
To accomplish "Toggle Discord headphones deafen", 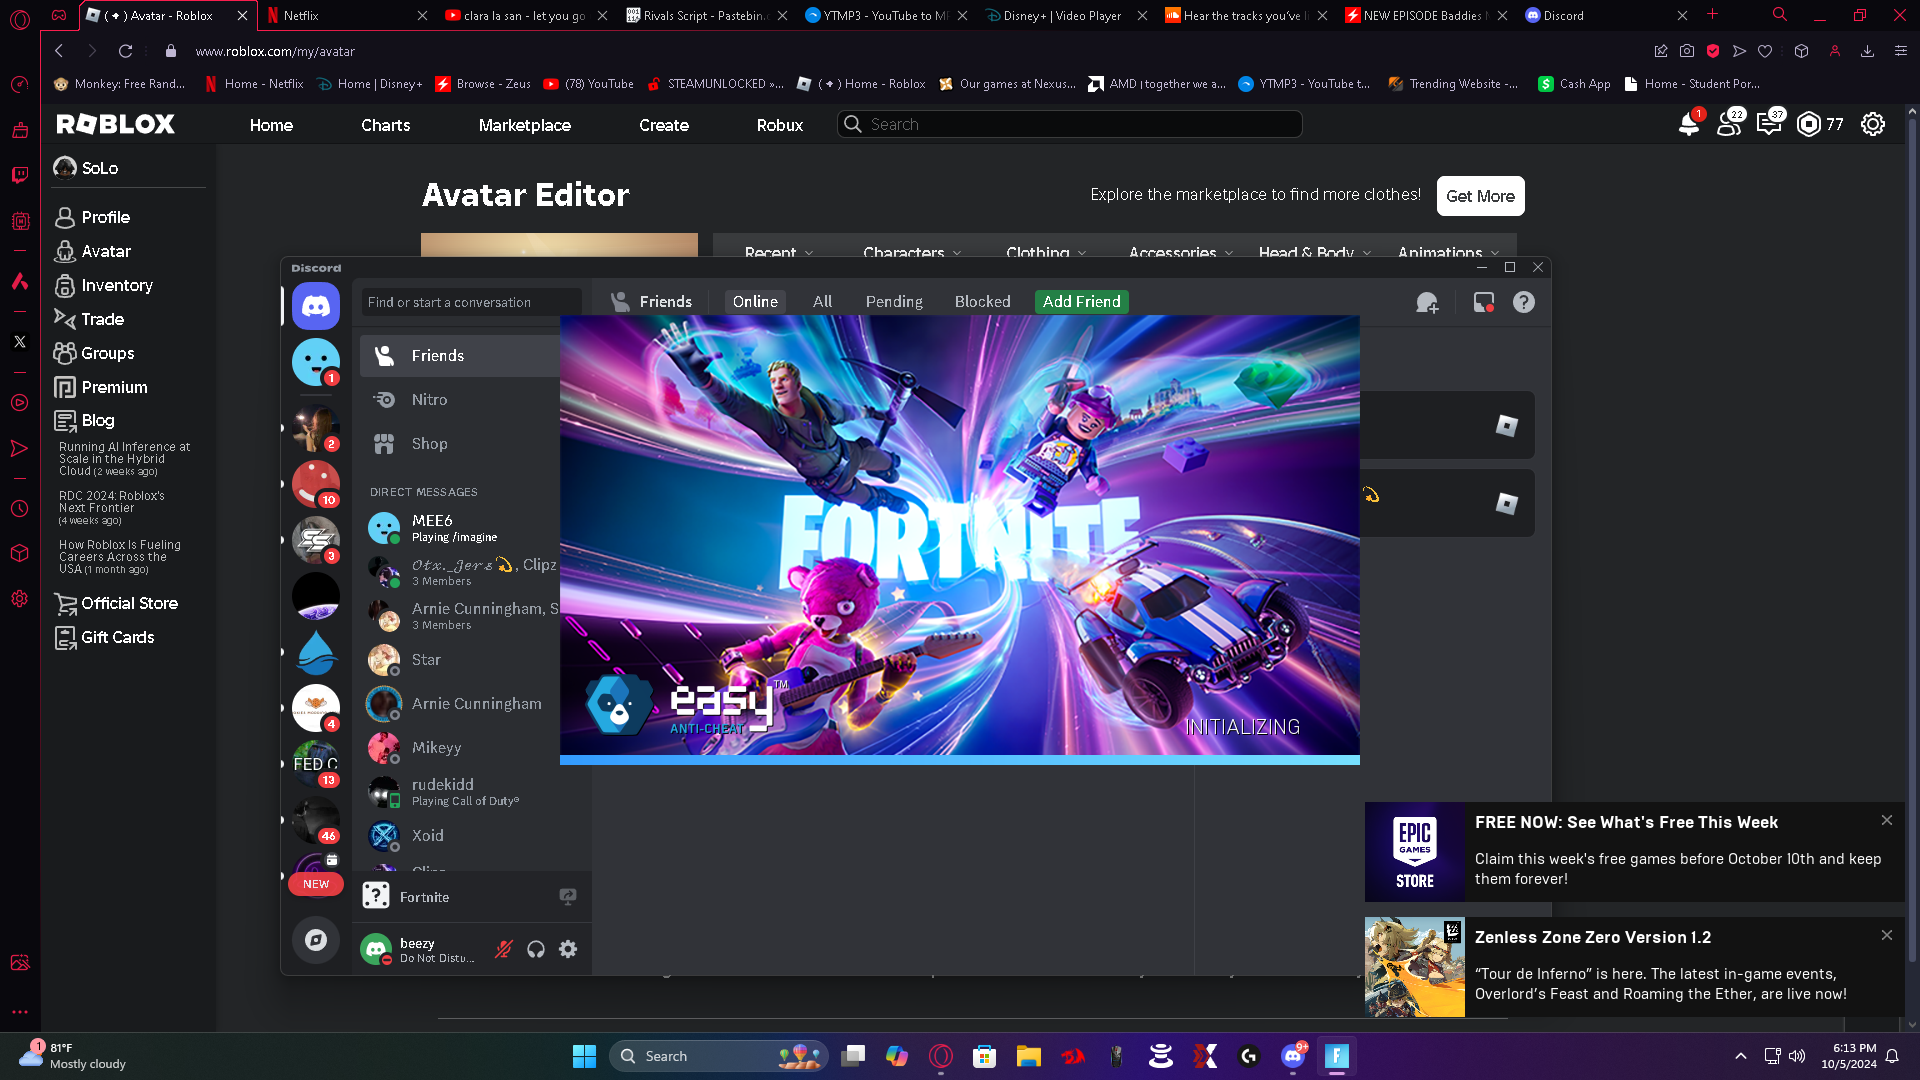I will [536, 949].
